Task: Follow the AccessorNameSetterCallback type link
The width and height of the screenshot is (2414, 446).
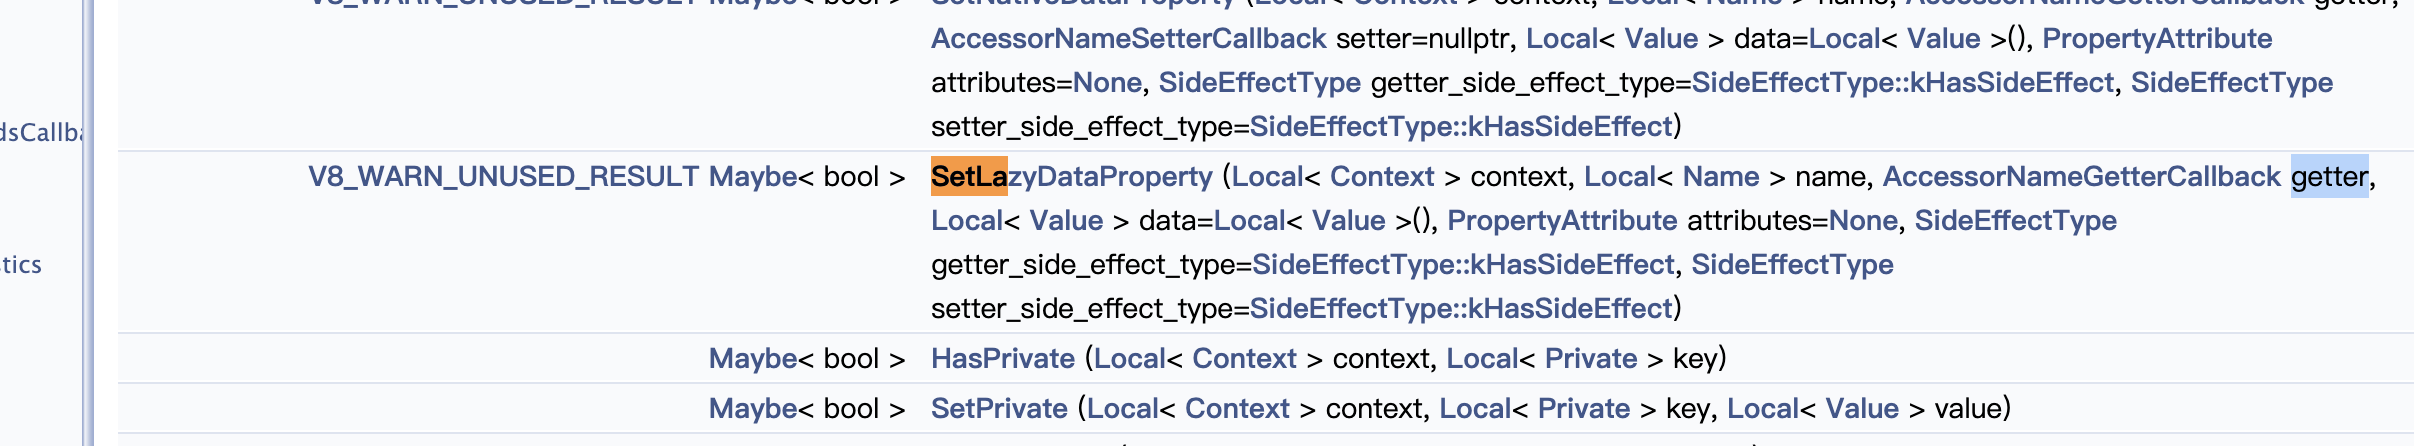Action: tap(1128, 39)
